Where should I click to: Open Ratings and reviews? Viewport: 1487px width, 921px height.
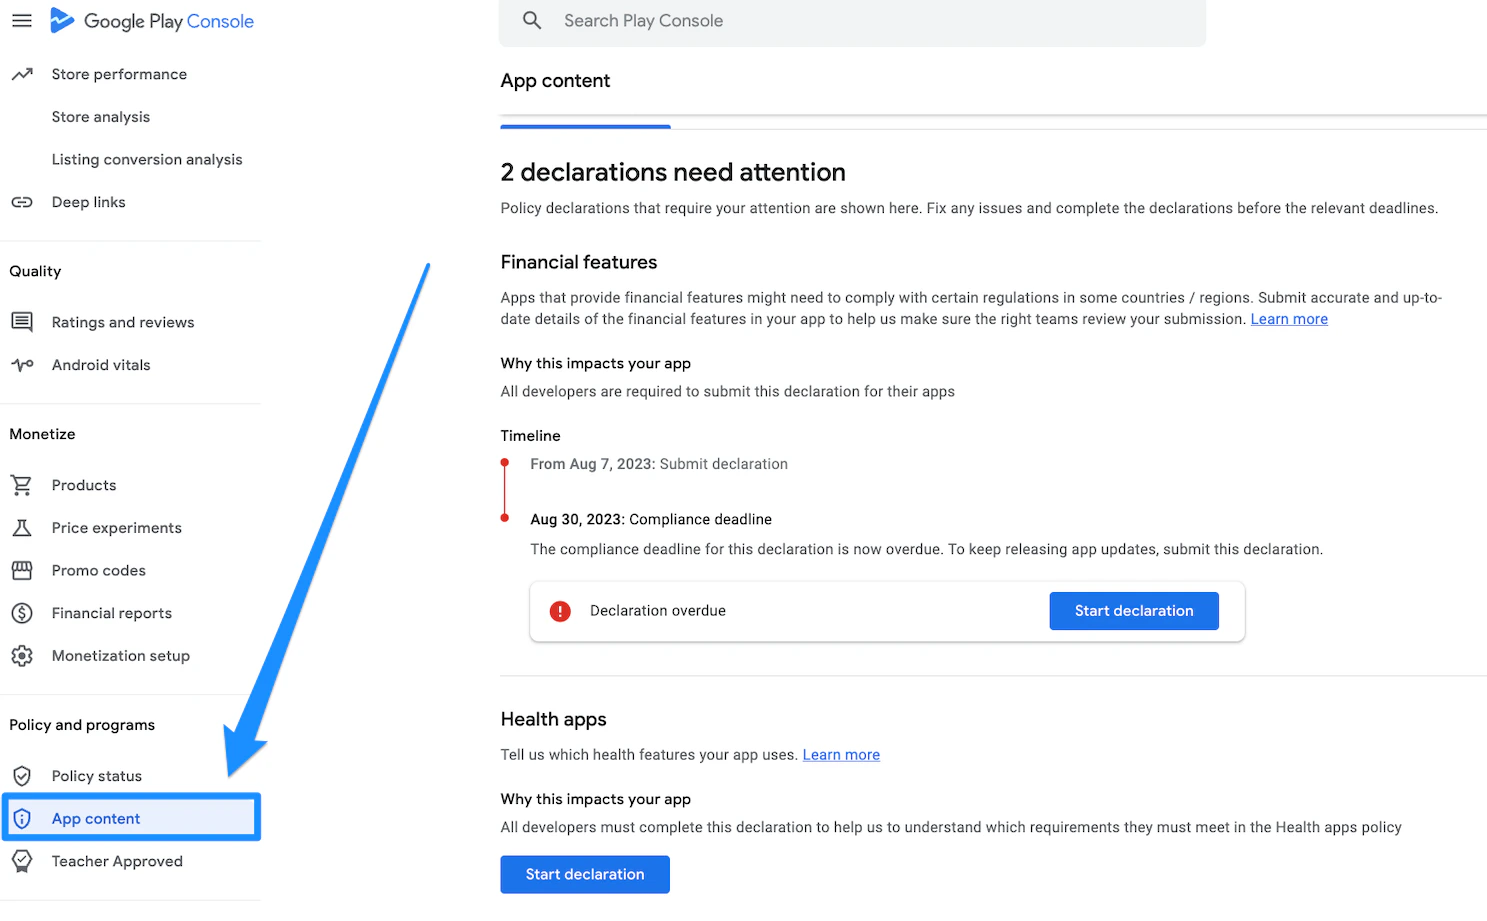123,322
